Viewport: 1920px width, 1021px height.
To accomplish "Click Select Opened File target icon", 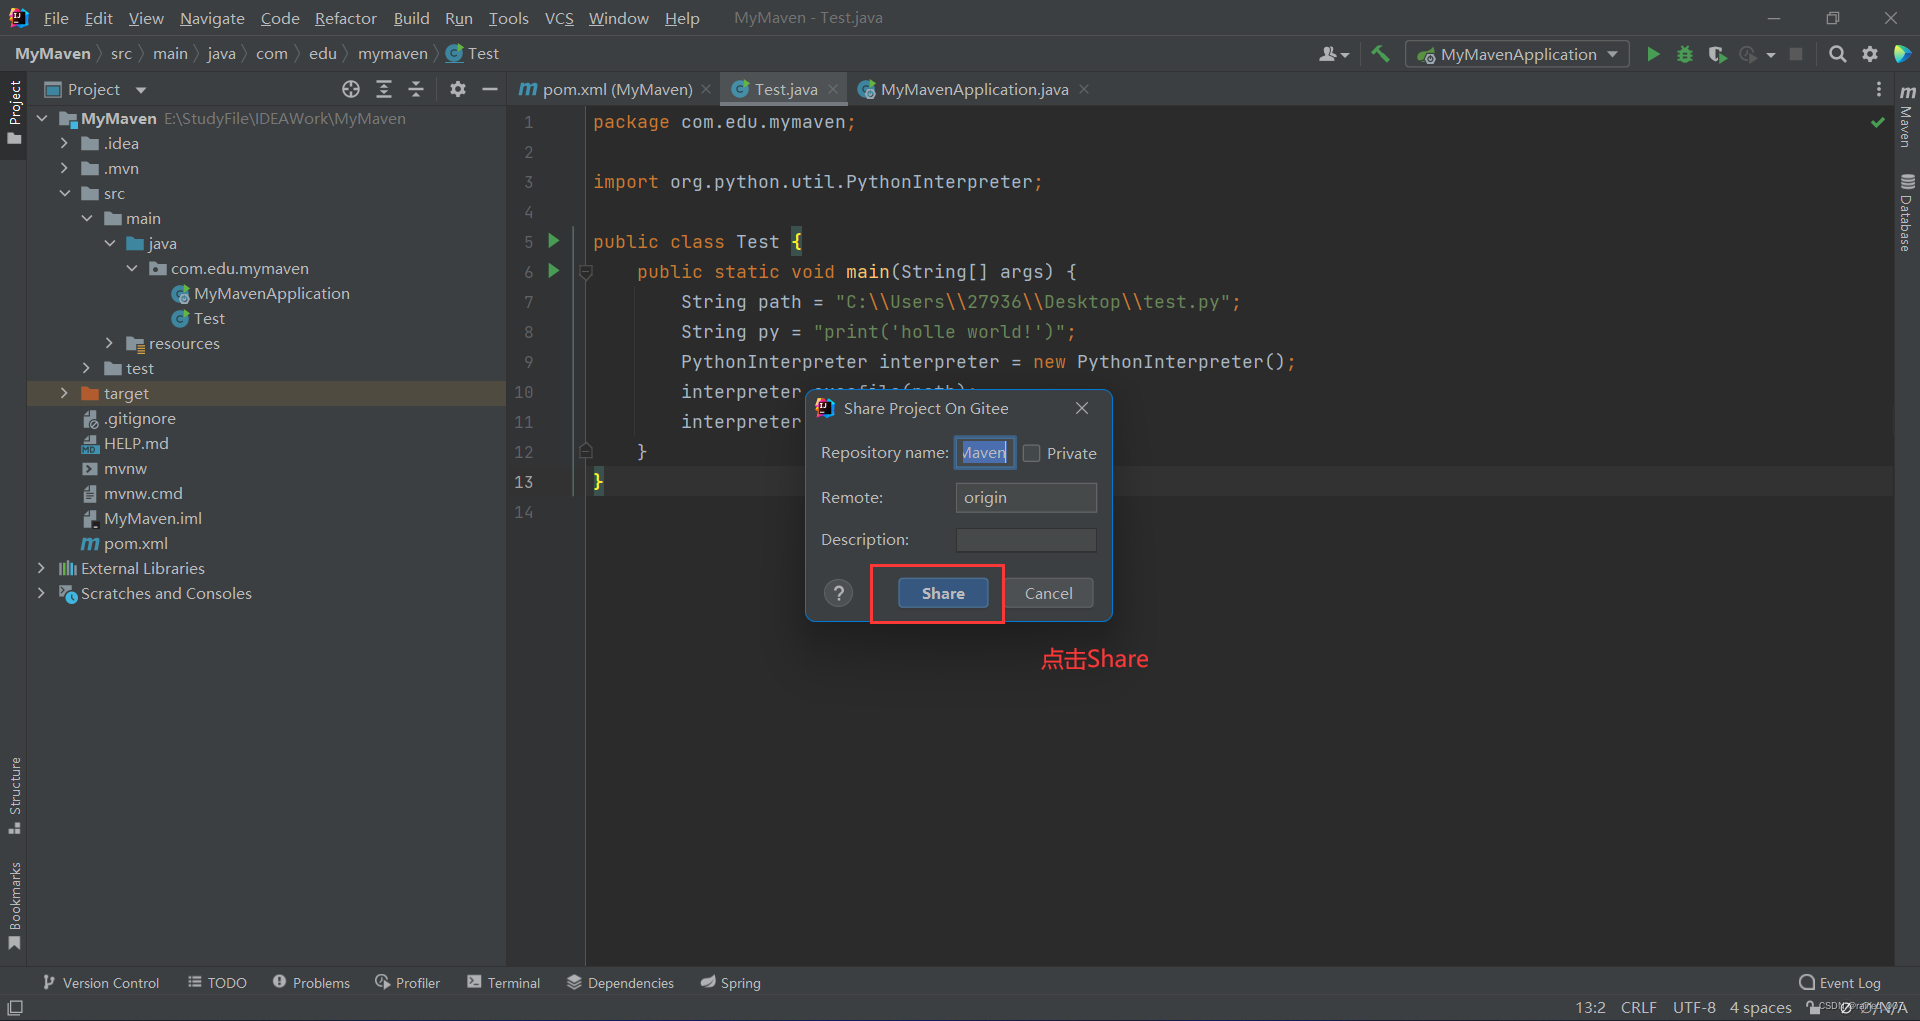I will pyautogui.click(x=351, y=89).
